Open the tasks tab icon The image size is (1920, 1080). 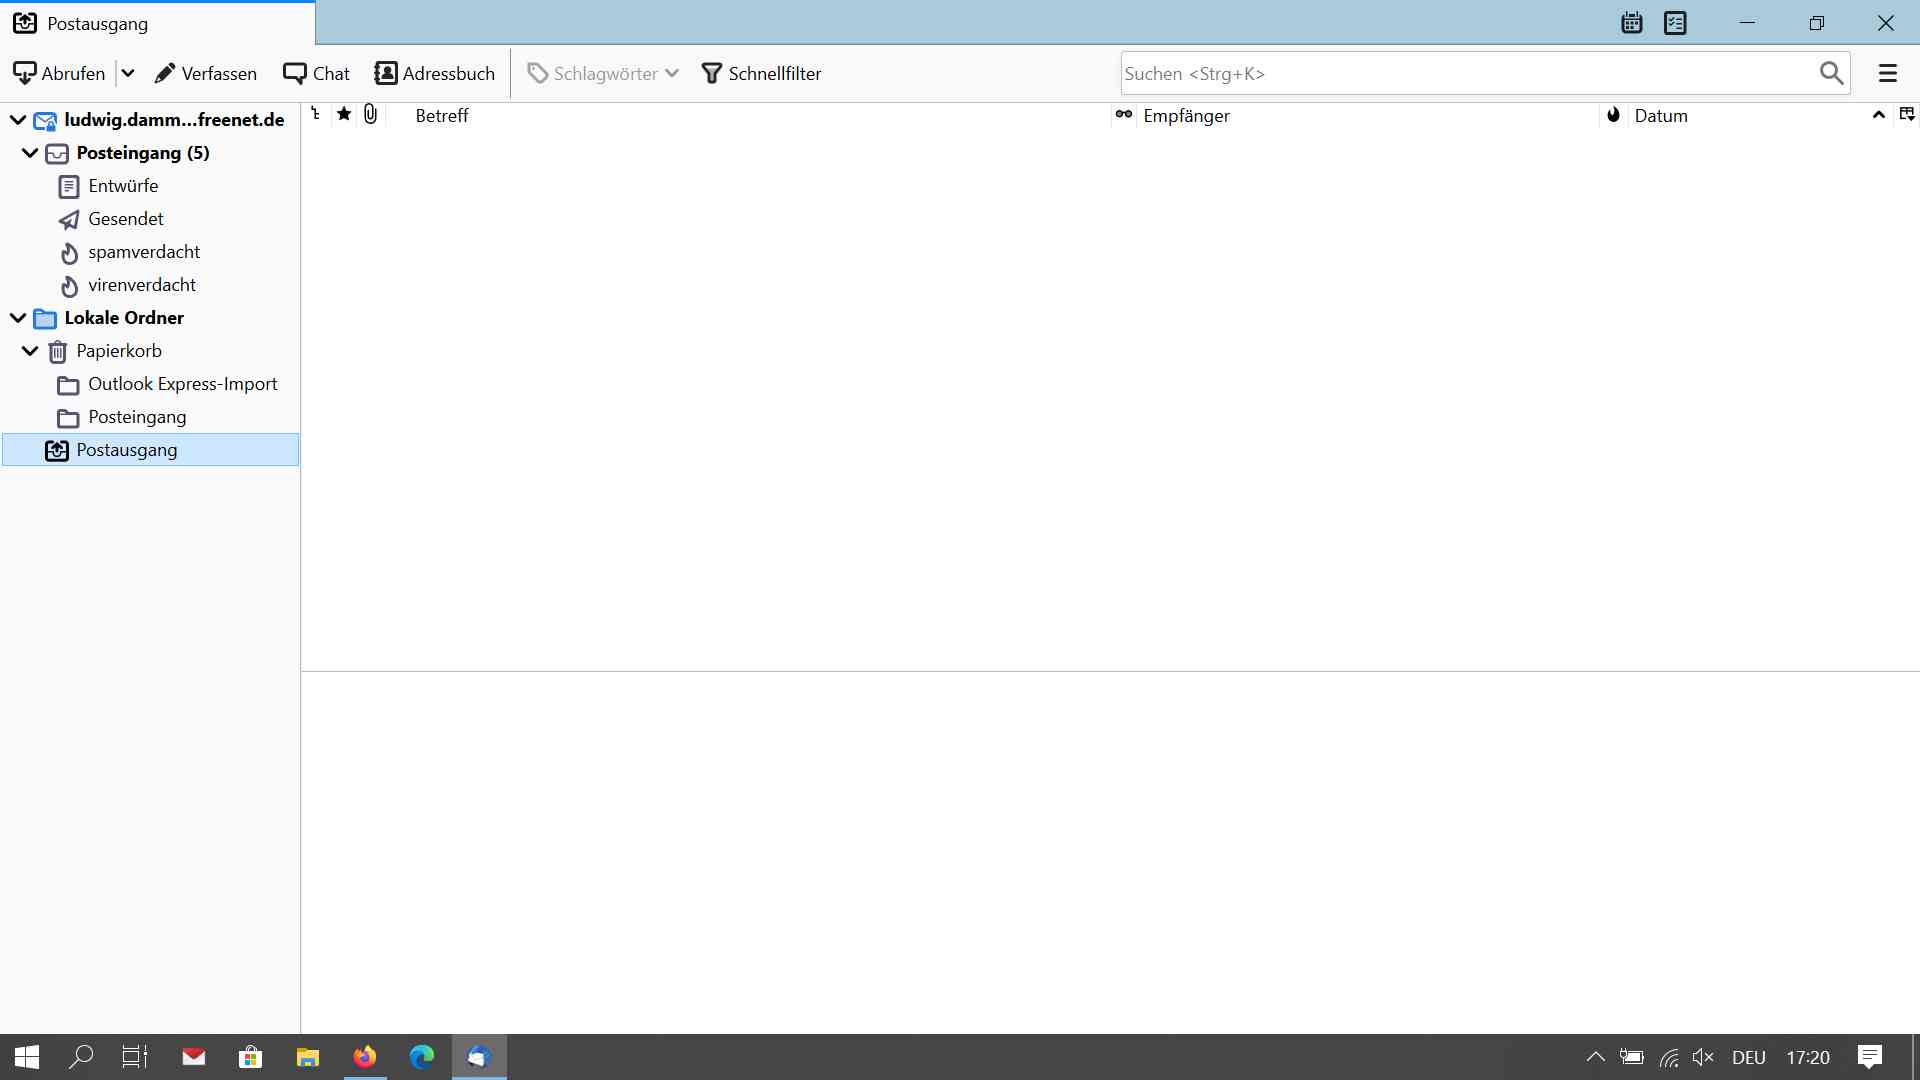(1675, 23)
